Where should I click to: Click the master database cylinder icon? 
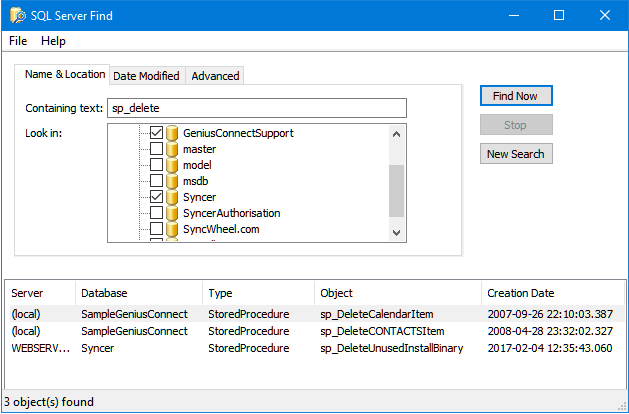[x=172, y=149]
